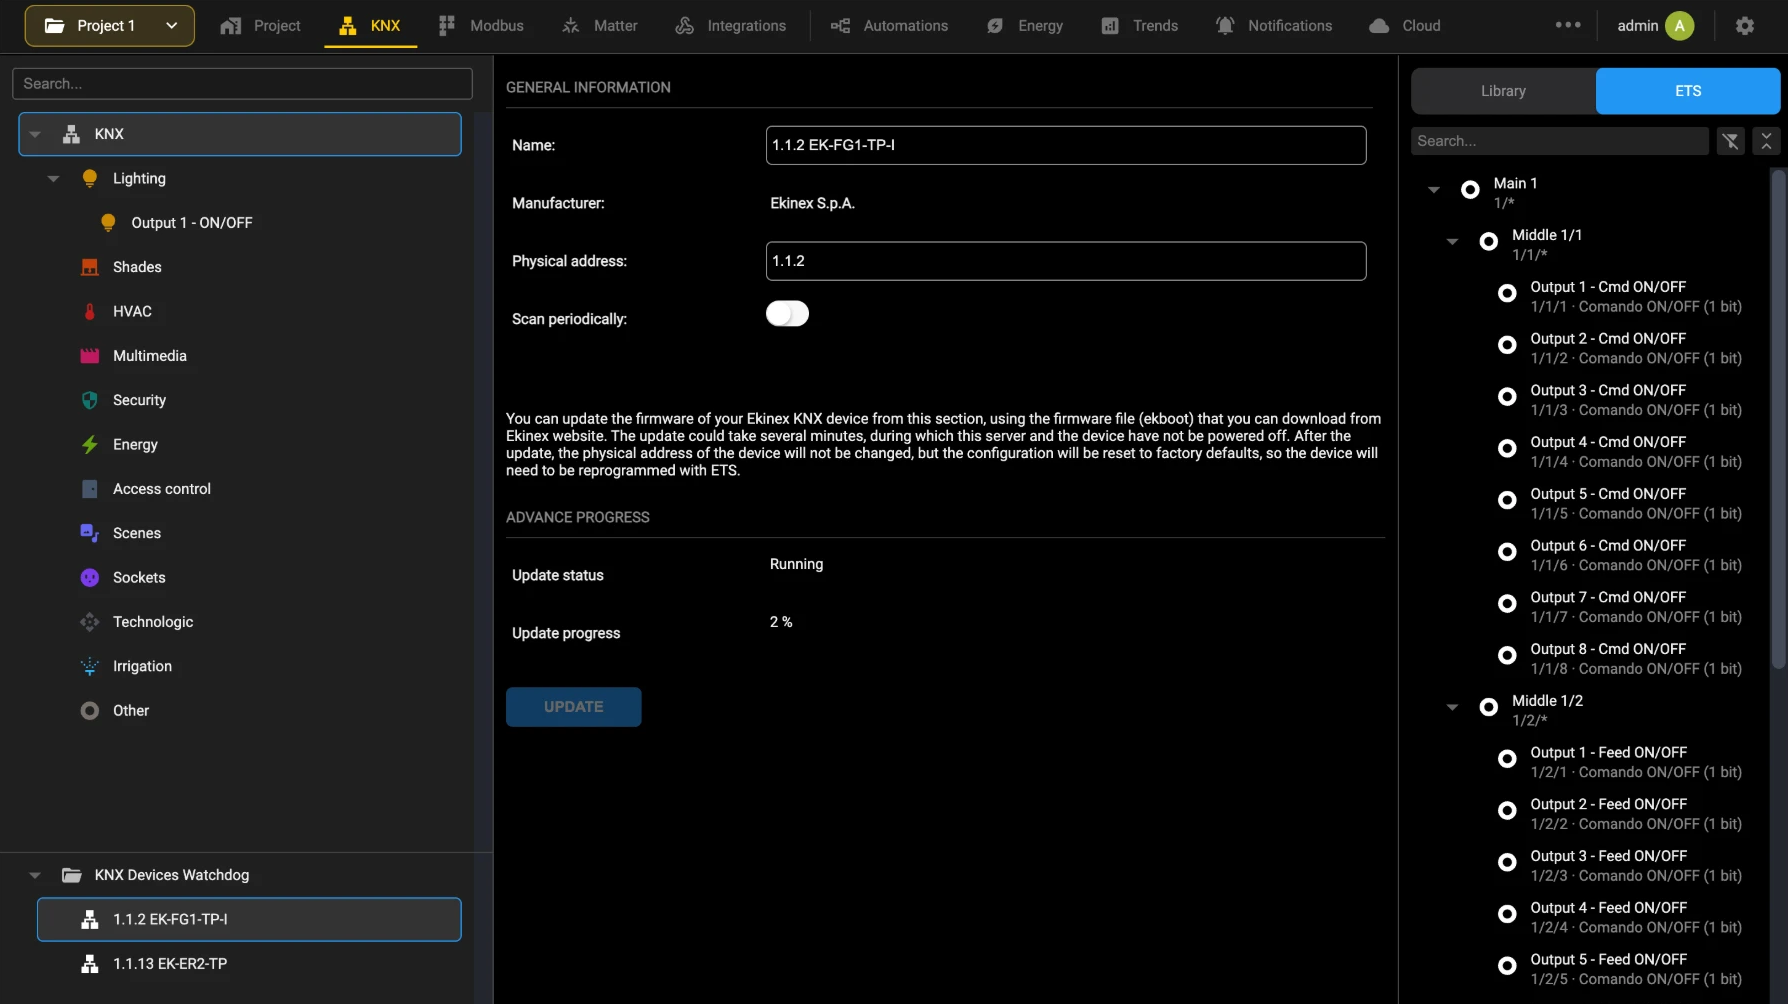
Task: Collapse the Middle 1/2 ETS group
Action: tap(1453, 707)
